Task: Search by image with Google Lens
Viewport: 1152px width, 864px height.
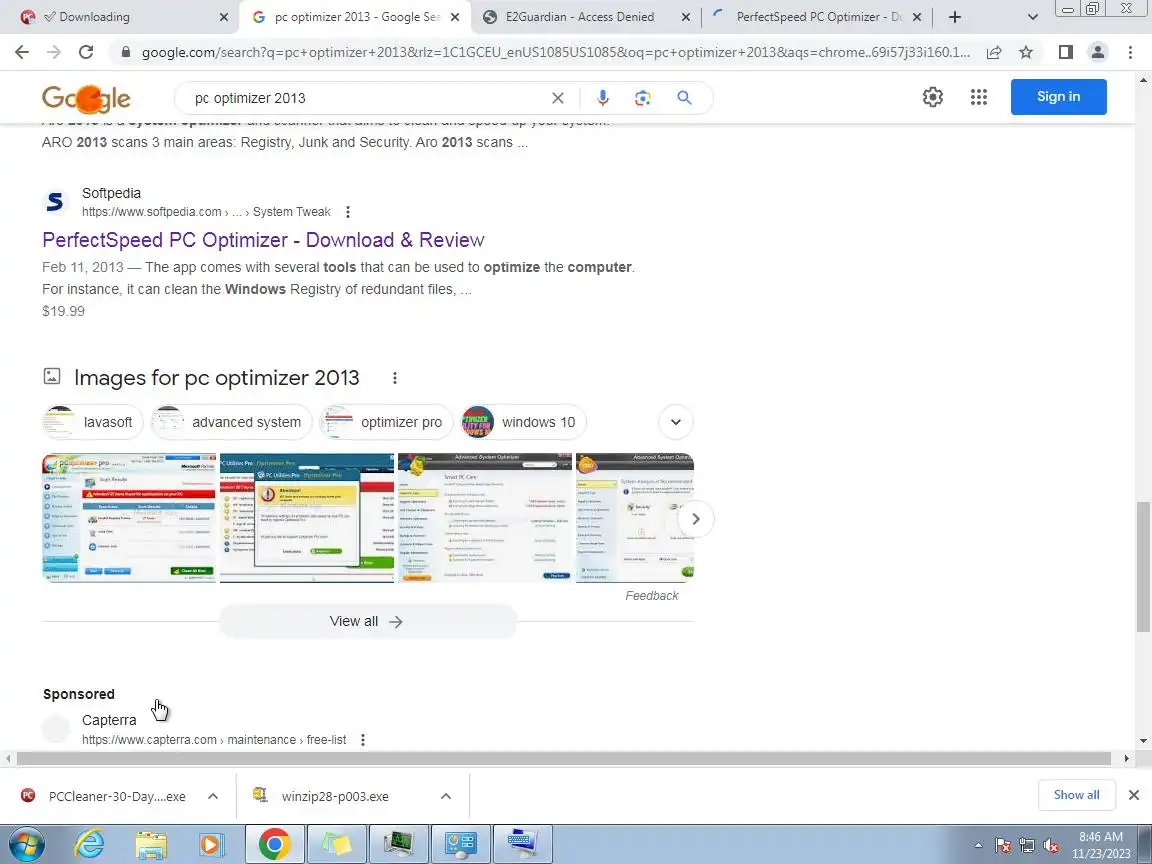Action: (x=643, y=98)
